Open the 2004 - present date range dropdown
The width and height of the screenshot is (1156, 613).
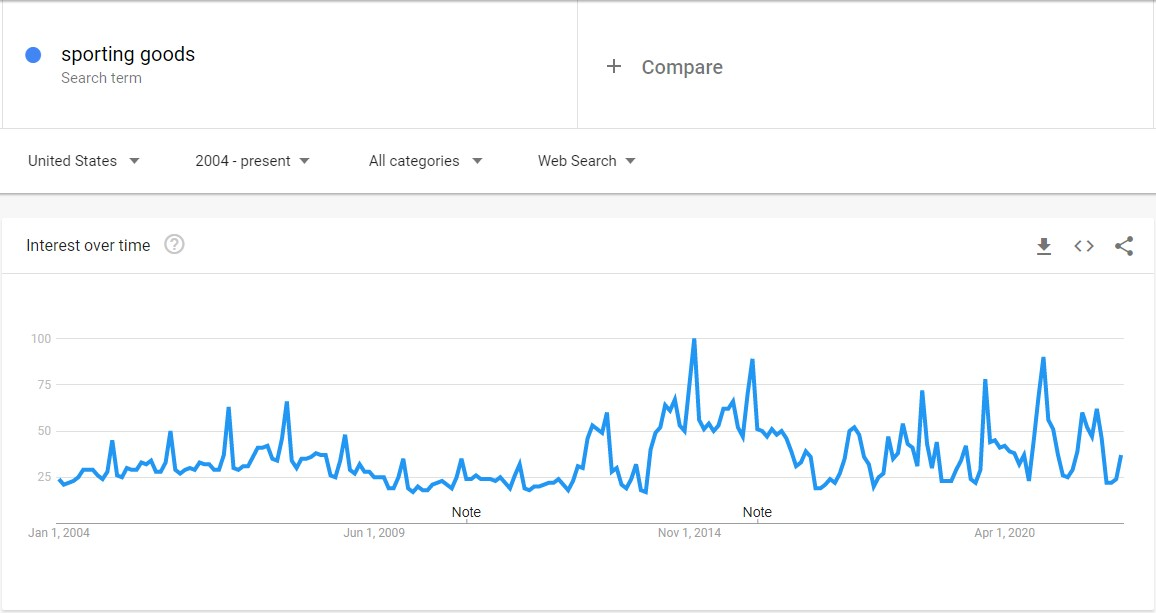pos(252,161)
